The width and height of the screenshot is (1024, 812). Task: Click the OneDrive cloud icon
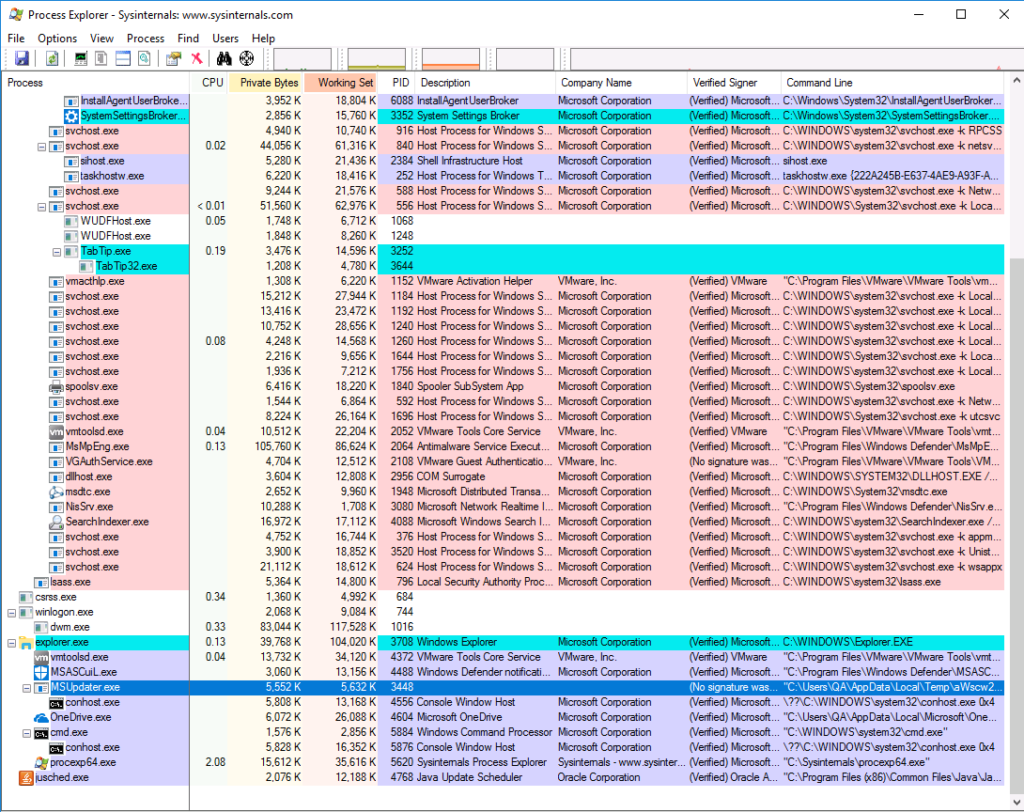41,717
